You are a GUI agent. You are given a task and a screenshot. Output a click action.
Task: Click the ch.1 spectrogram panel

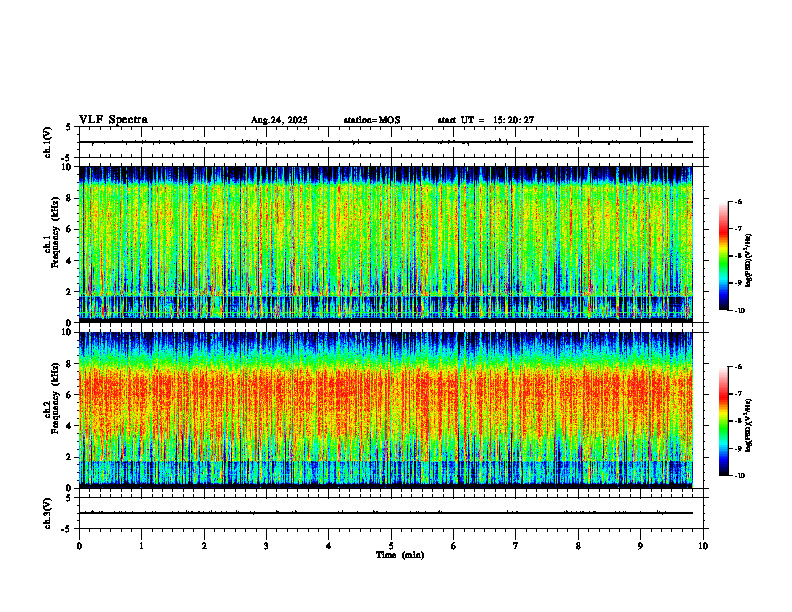(x=386, y=244)
